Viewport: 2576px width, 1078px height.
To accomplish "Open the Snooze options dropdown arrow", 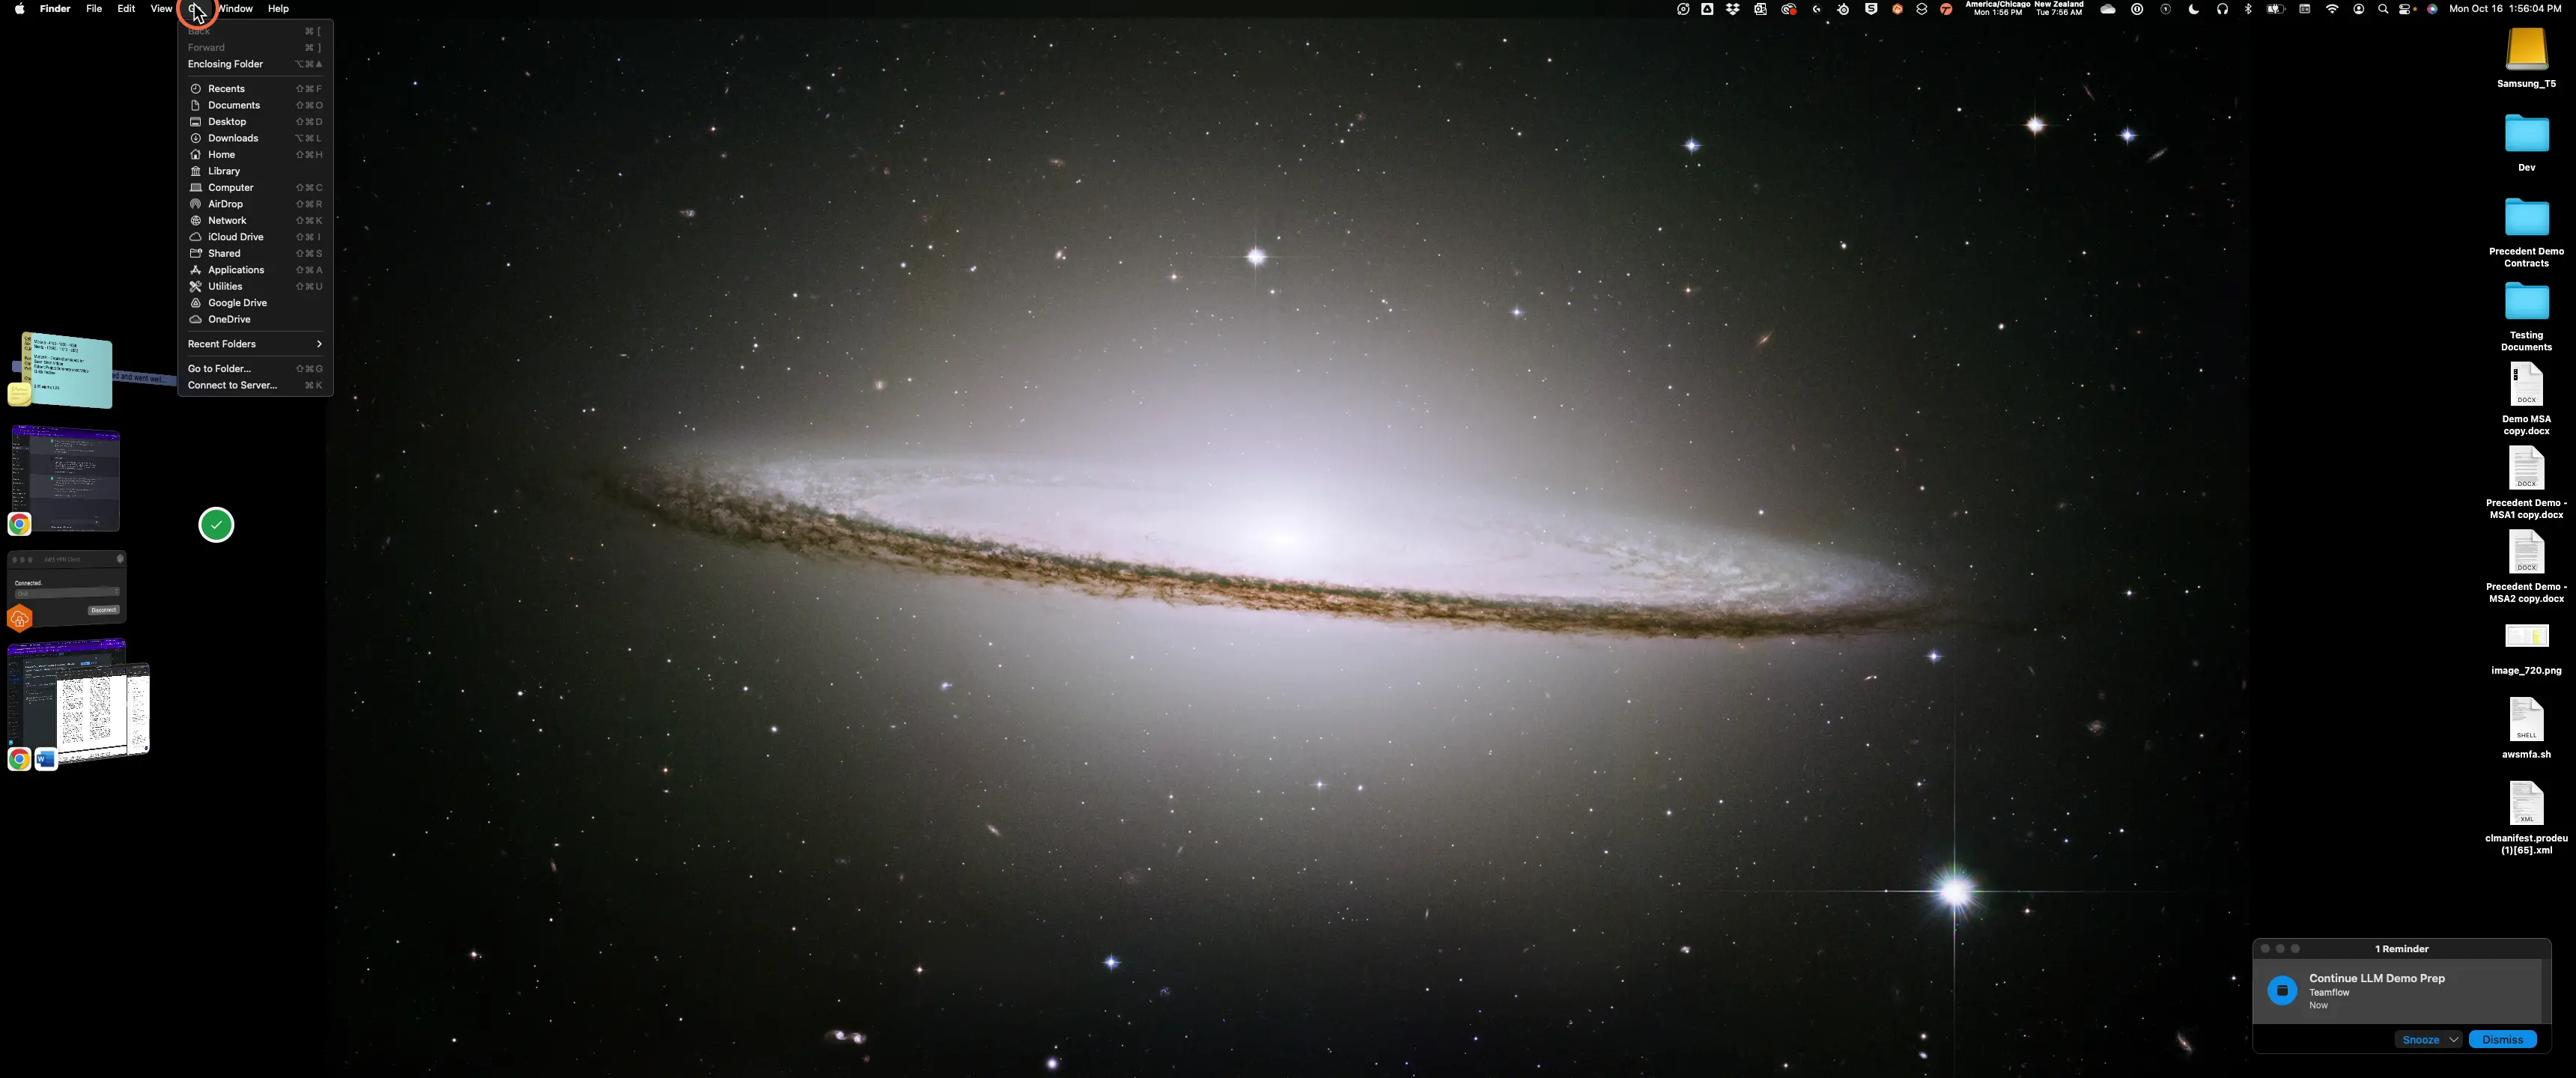I will tap(2453, 1039).
